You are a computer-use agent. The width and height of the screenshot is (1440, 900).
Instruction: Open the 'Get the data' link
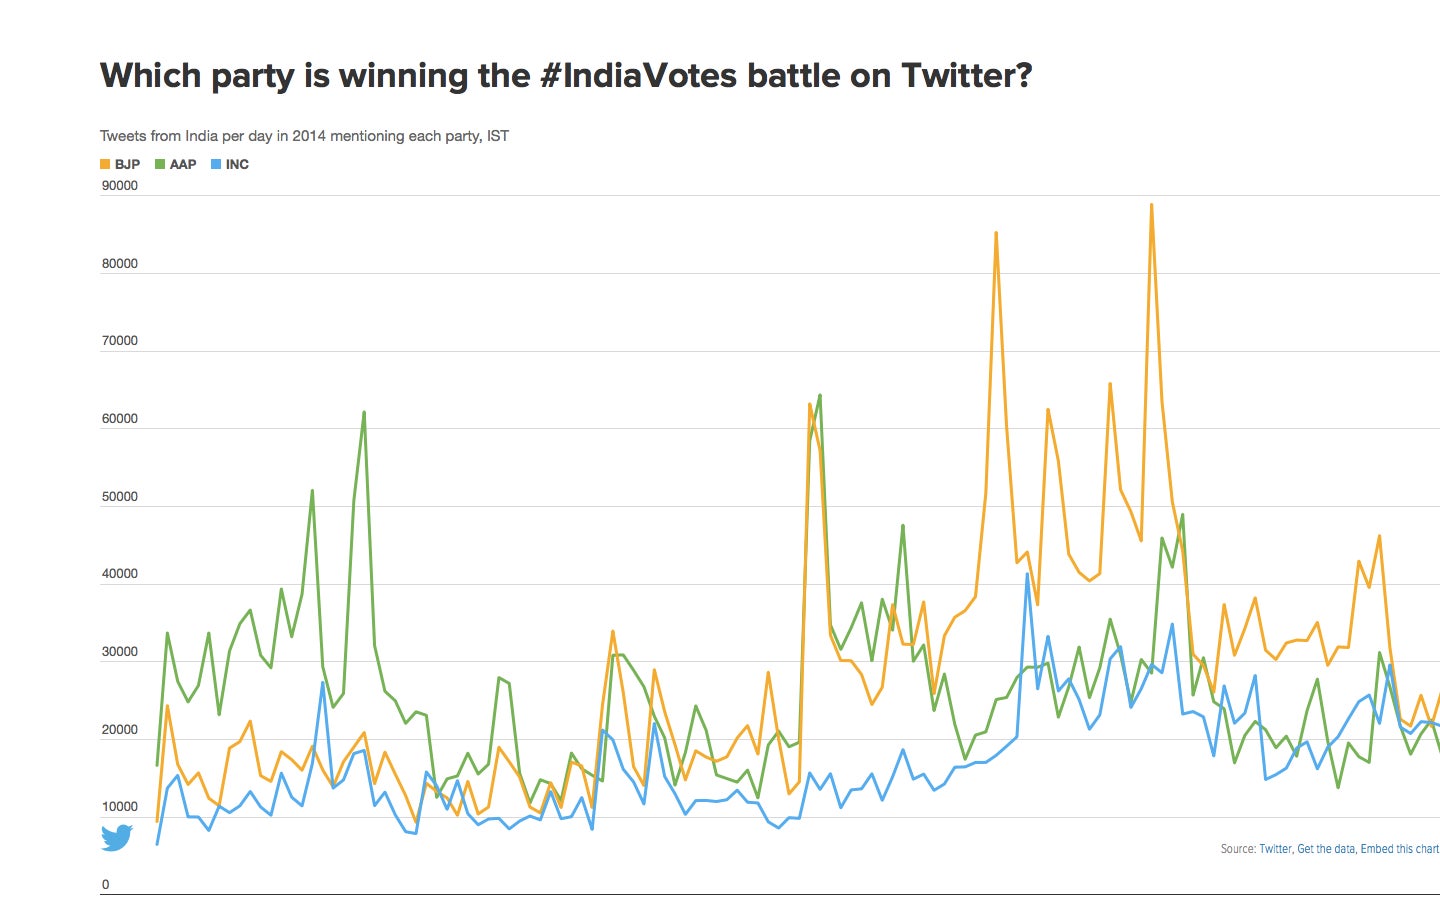[1326, 849]
